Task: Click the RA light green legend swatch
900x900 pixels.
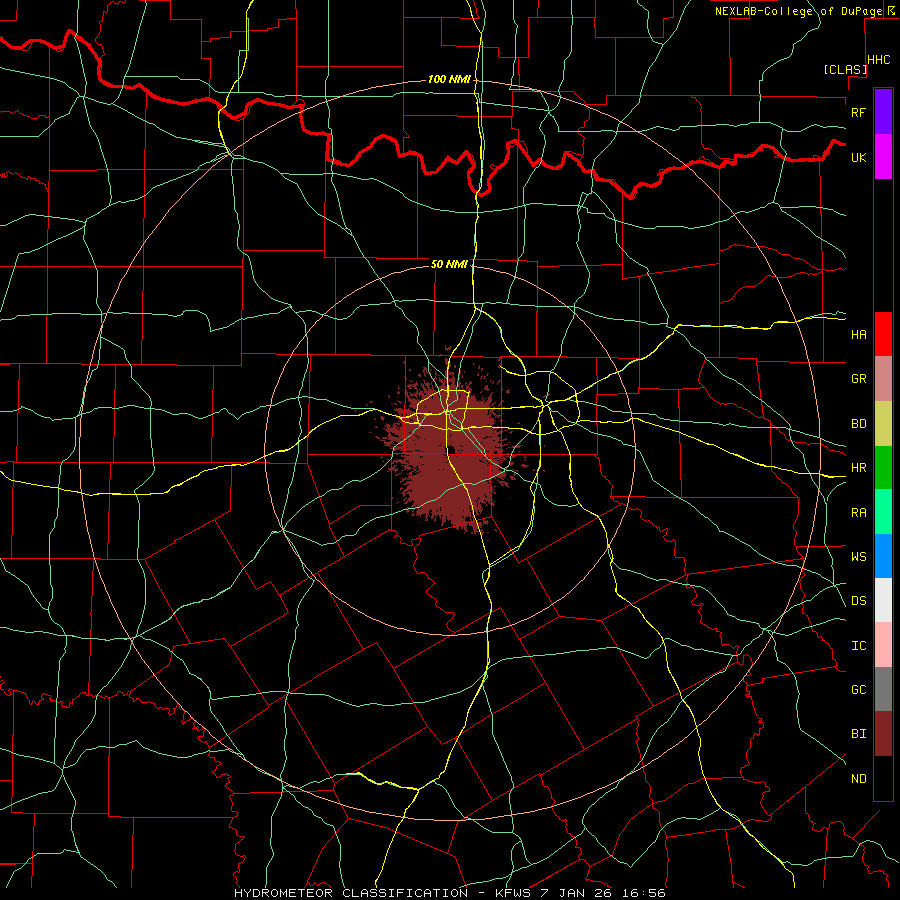Action: (x=883, y=512)
